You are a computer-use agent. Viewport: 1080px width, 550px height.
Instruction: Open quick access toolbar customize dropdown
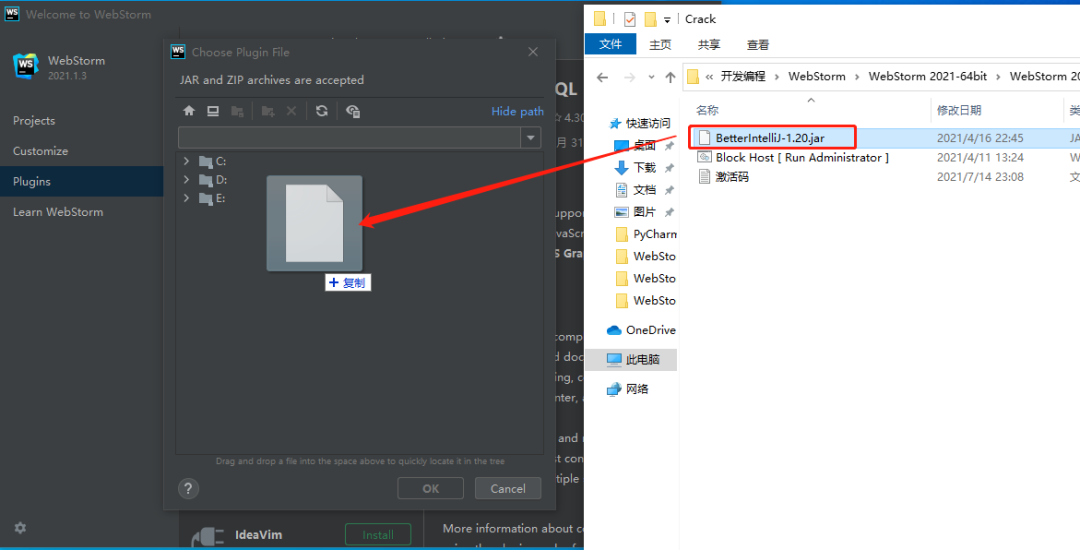coord(667,20)
